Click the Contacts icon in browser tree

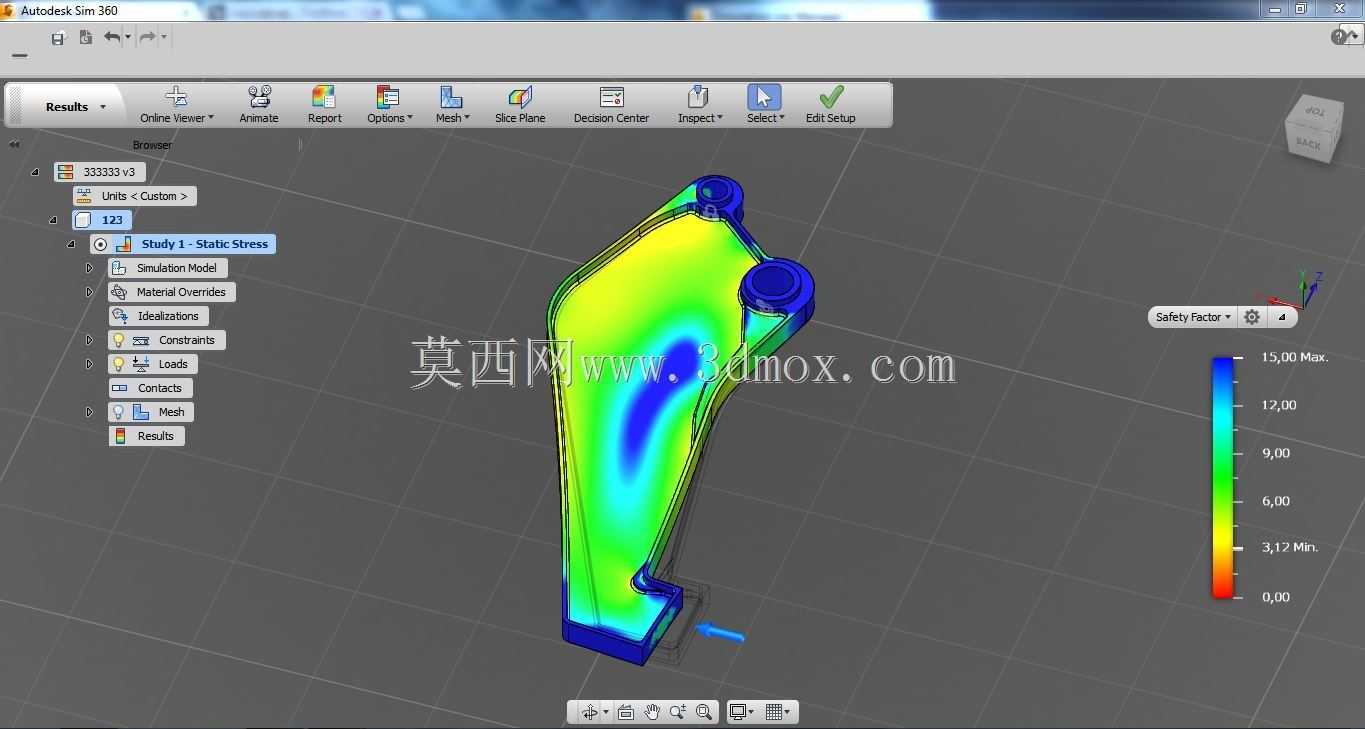click(120, 388)
